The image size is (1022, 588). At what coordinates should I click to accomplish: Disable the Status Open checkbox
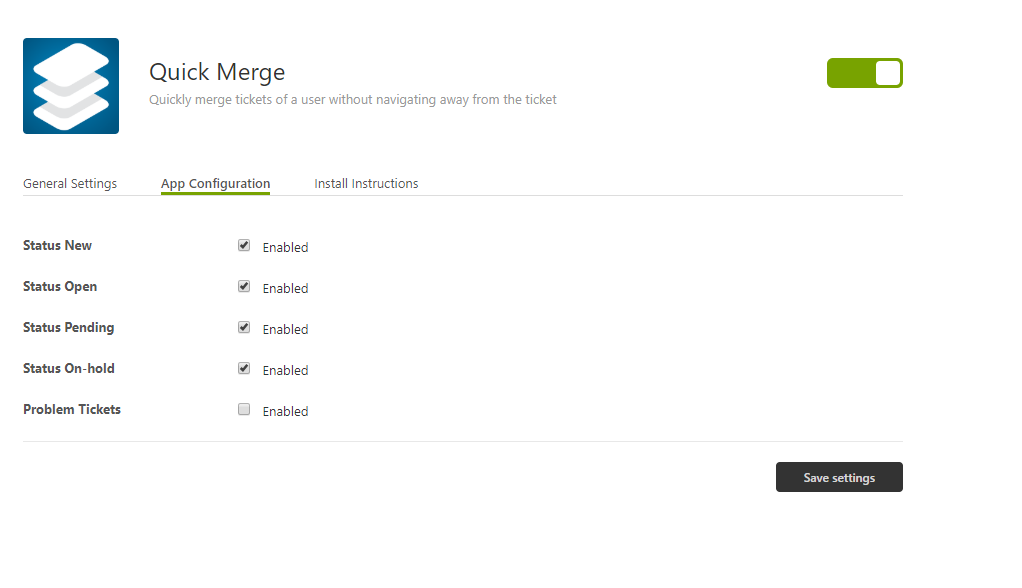point(244,286)
